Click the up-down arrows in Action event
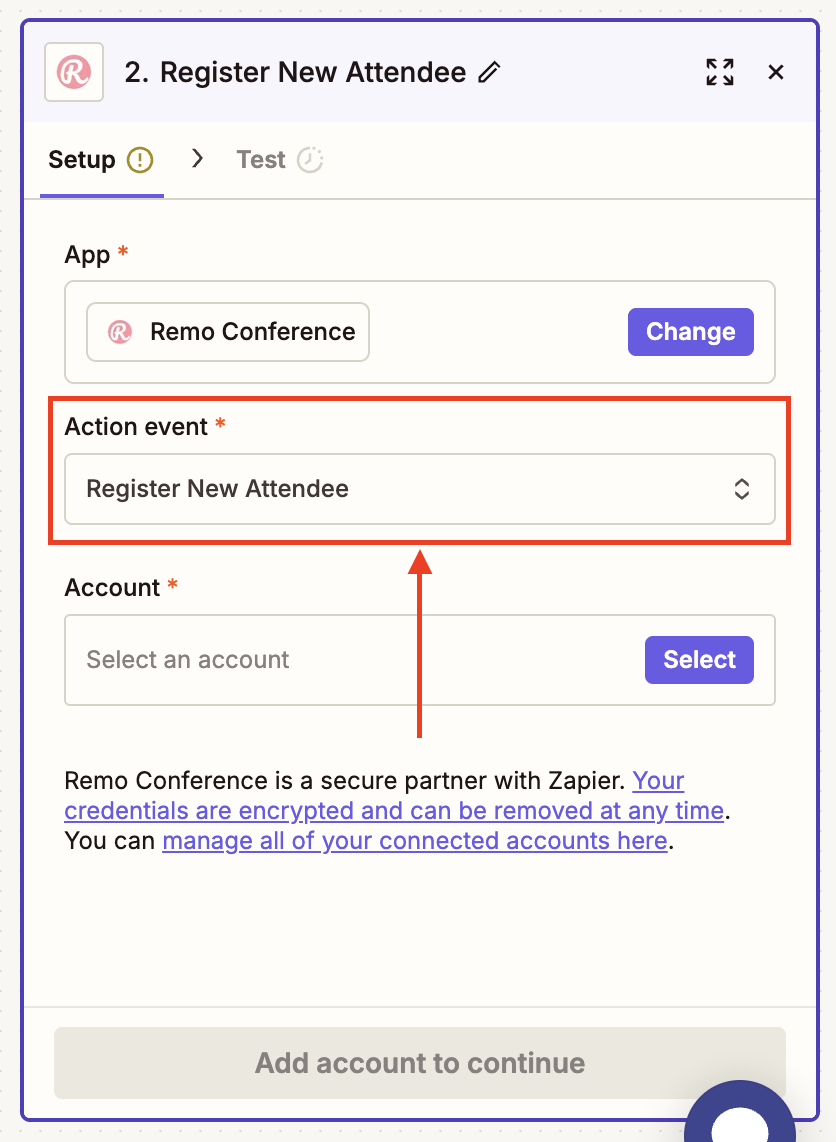The image size is (836, 1142). (742, 489)
